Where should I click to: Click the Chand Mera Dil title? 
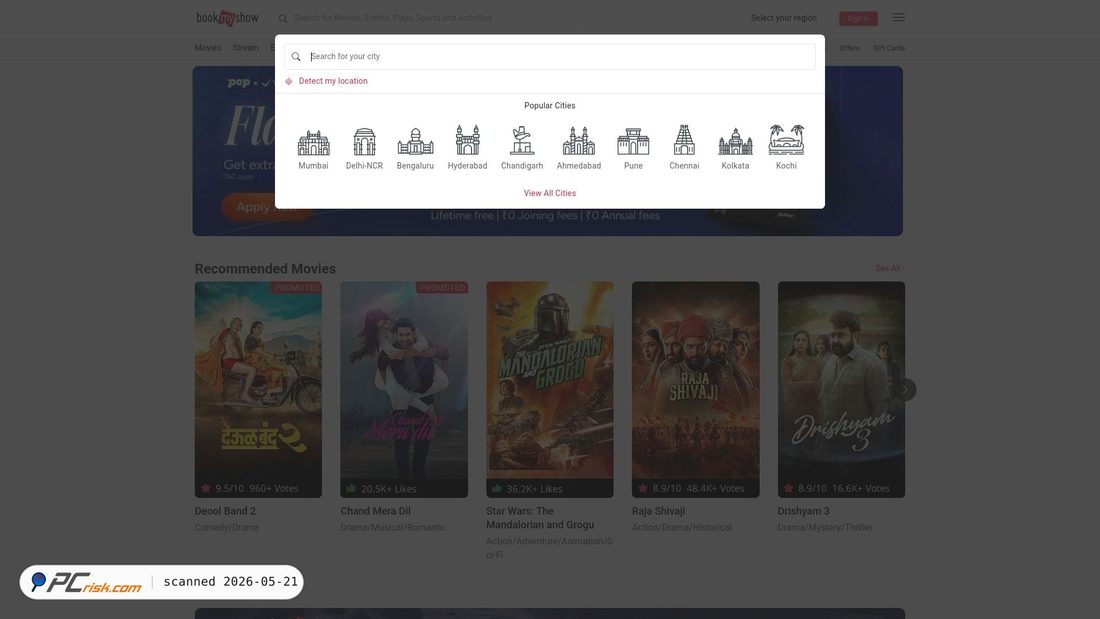pyautogui.click(x=375, y=511)
